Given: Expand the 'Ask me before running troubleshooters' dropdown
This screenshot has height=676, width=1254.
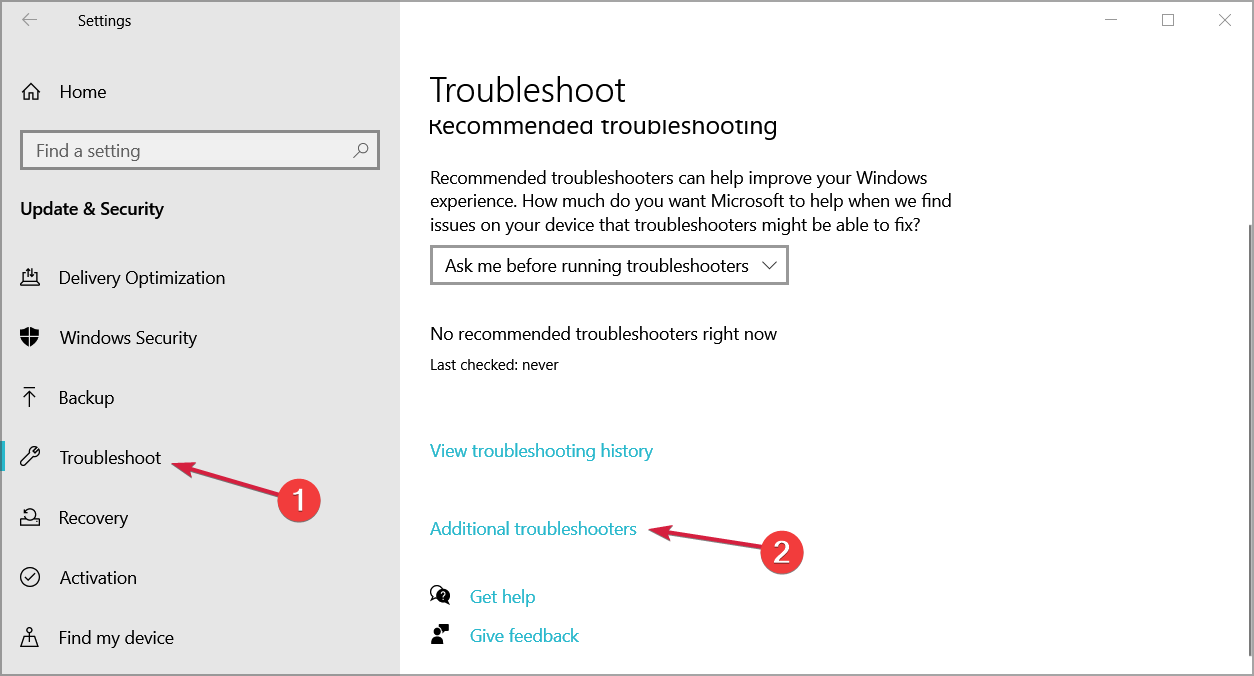Looking at the screenshot, I should pyautogui.click(x=609, y=266).
